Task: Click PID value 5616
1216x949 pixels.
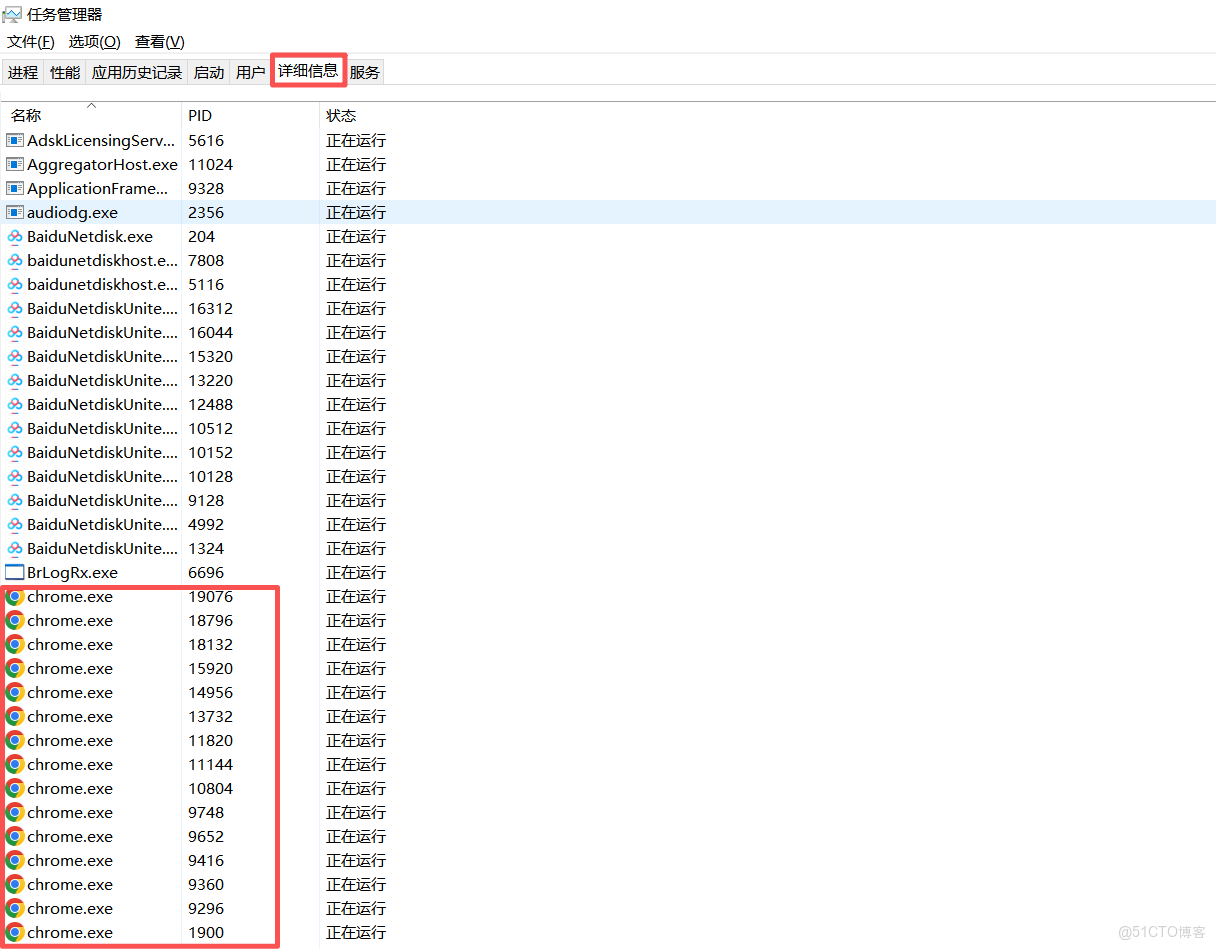Action: [206, 140]
